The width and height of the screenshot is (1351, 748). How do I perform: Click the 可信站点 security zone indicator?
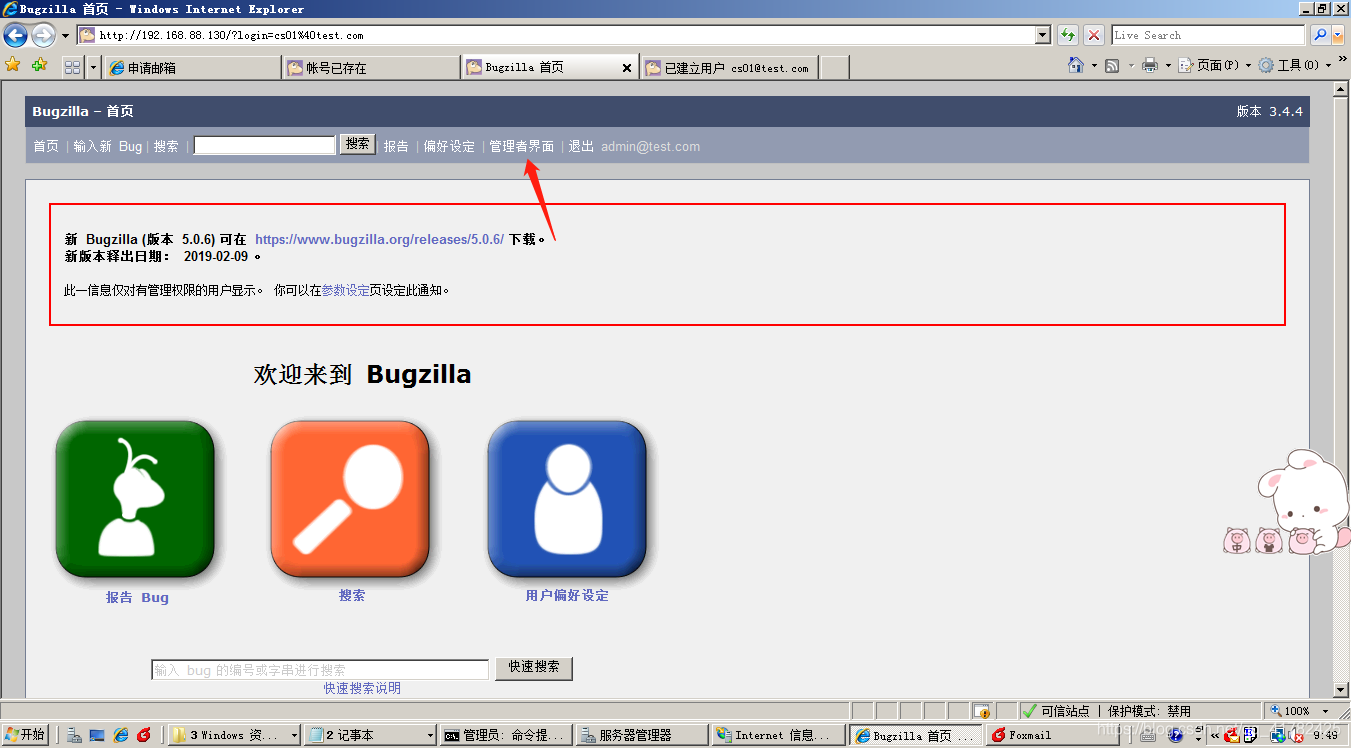[x=1056, y=711]
